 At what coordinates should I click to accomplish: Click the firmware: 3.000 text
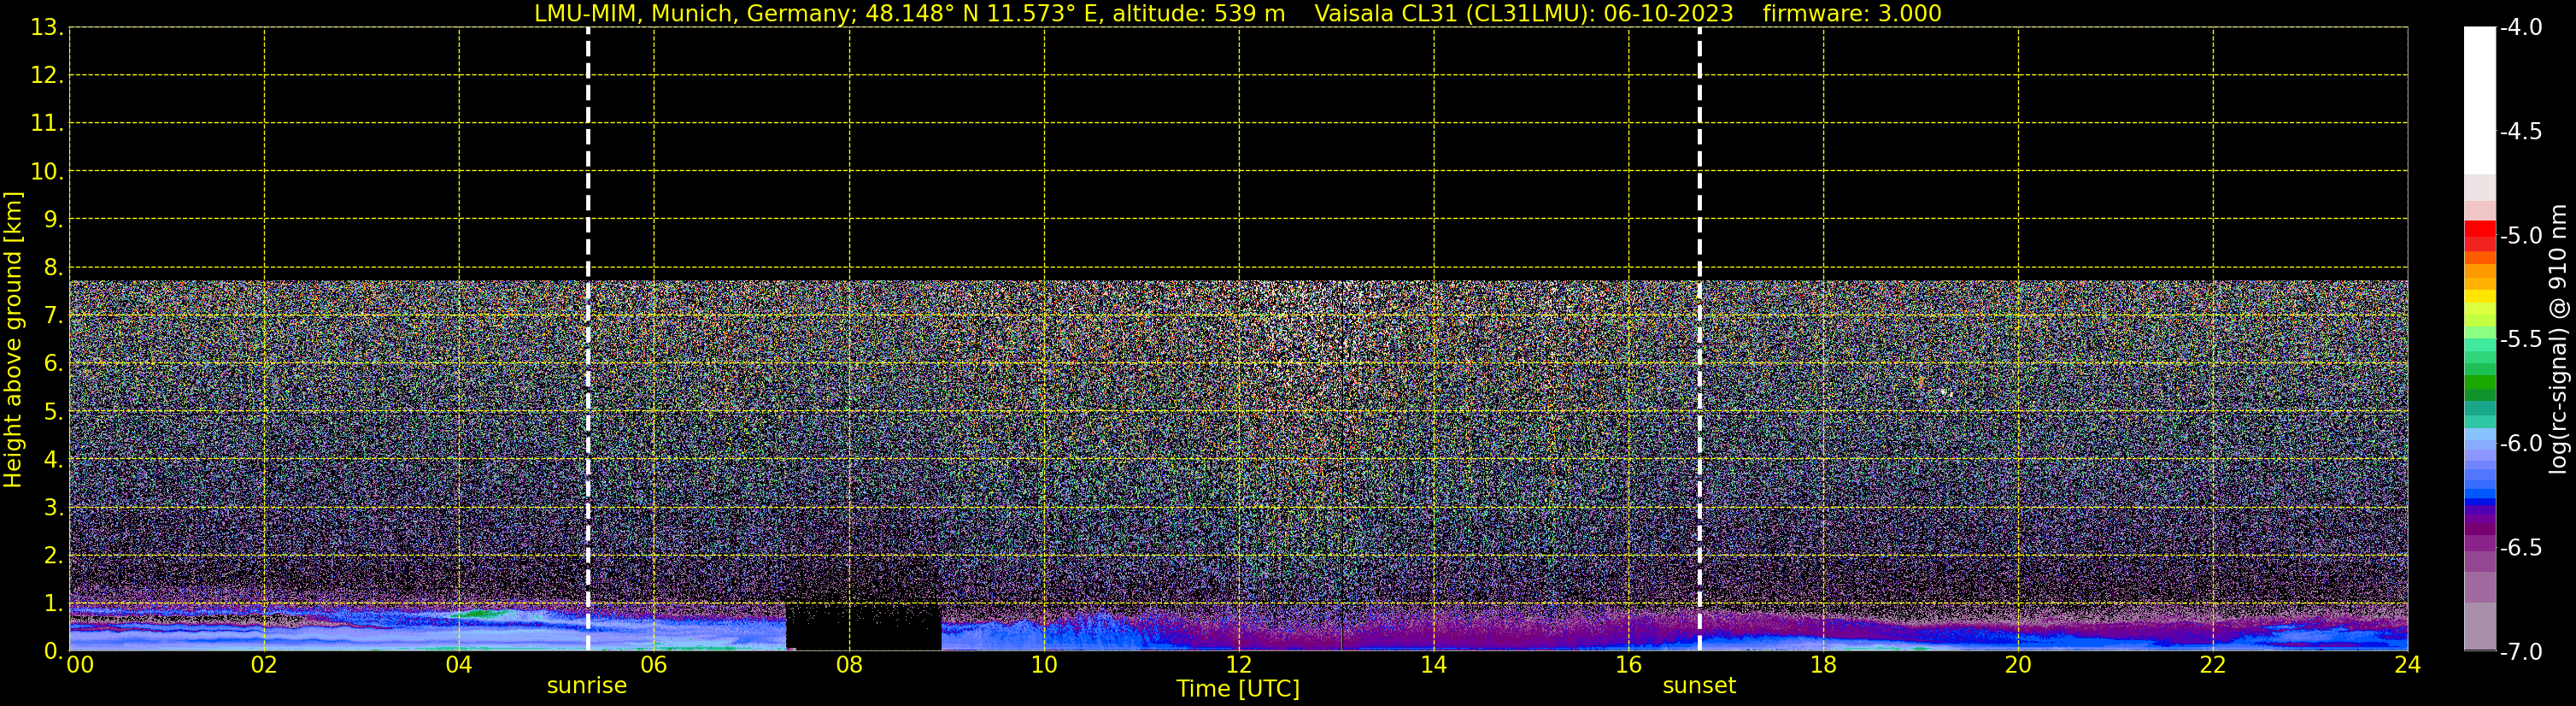[x=1852, y=14]
